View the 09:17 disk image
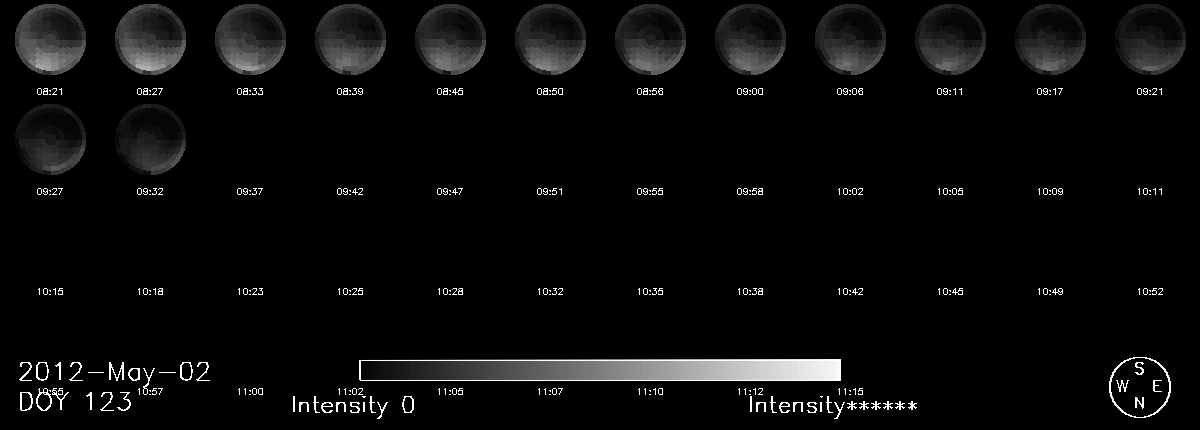 click(1050, 40)
